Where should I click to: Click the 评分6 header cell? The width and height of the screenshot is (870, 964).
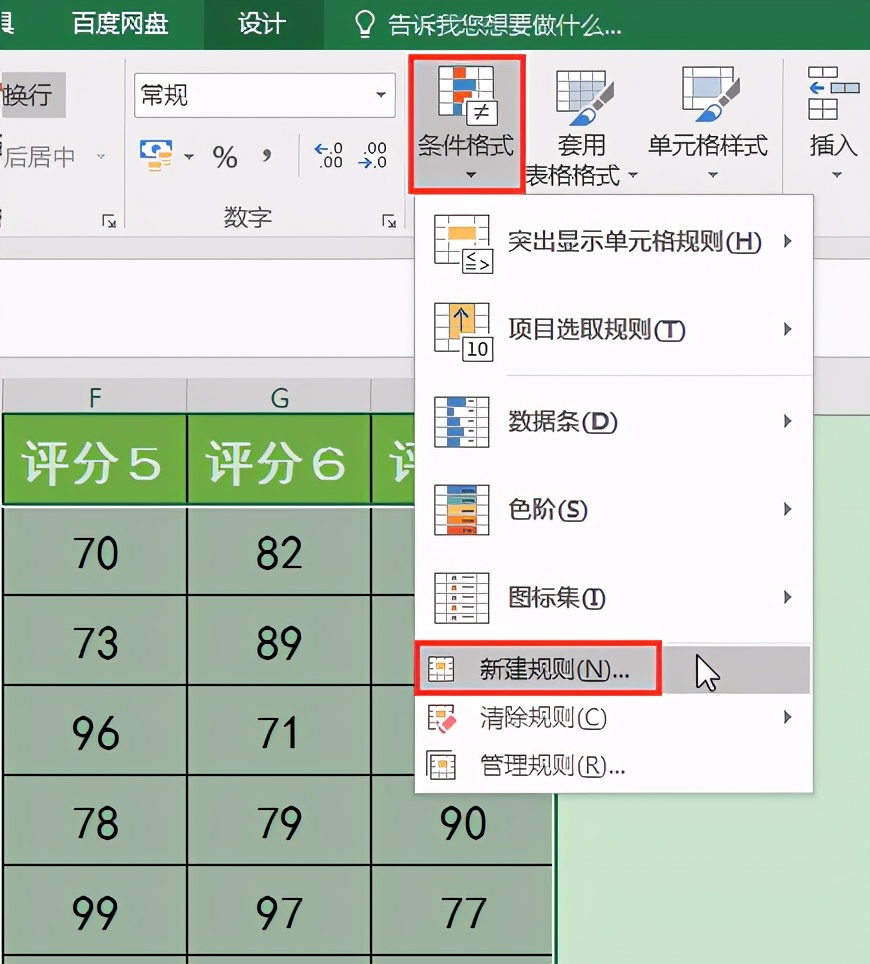click(279, 460)
